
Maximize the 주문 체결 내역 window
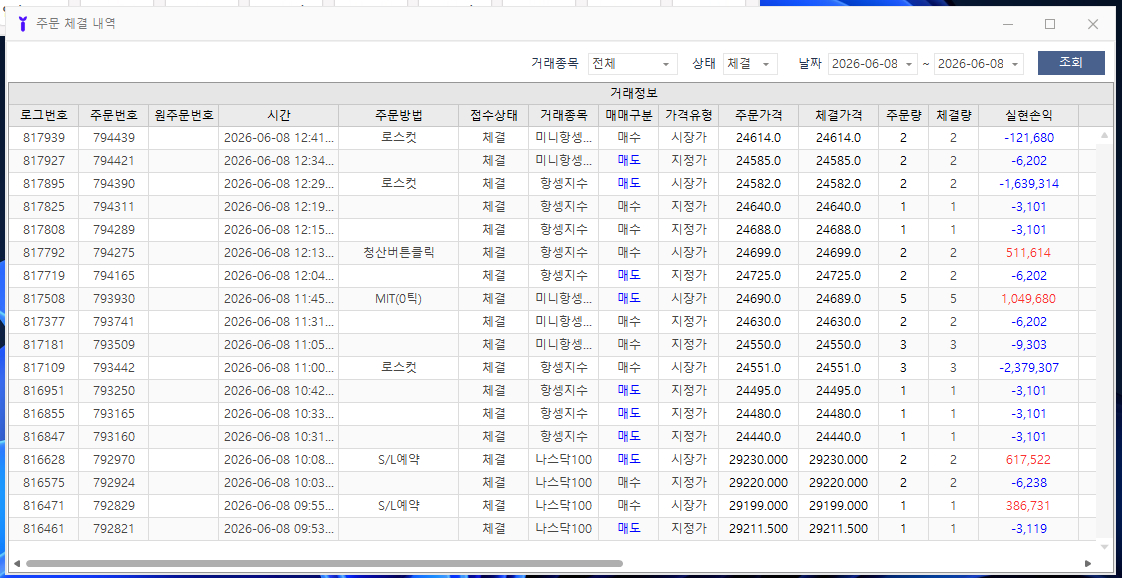[1050, 24]
